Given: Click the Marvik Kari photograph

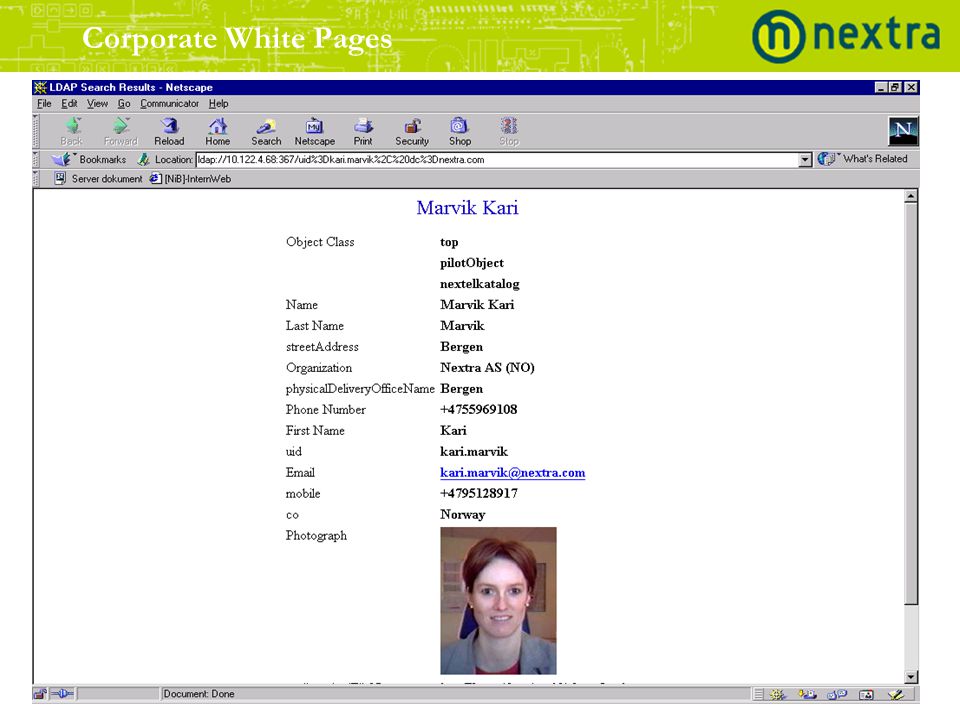Looking at the screenshot, I should [498, 601].
